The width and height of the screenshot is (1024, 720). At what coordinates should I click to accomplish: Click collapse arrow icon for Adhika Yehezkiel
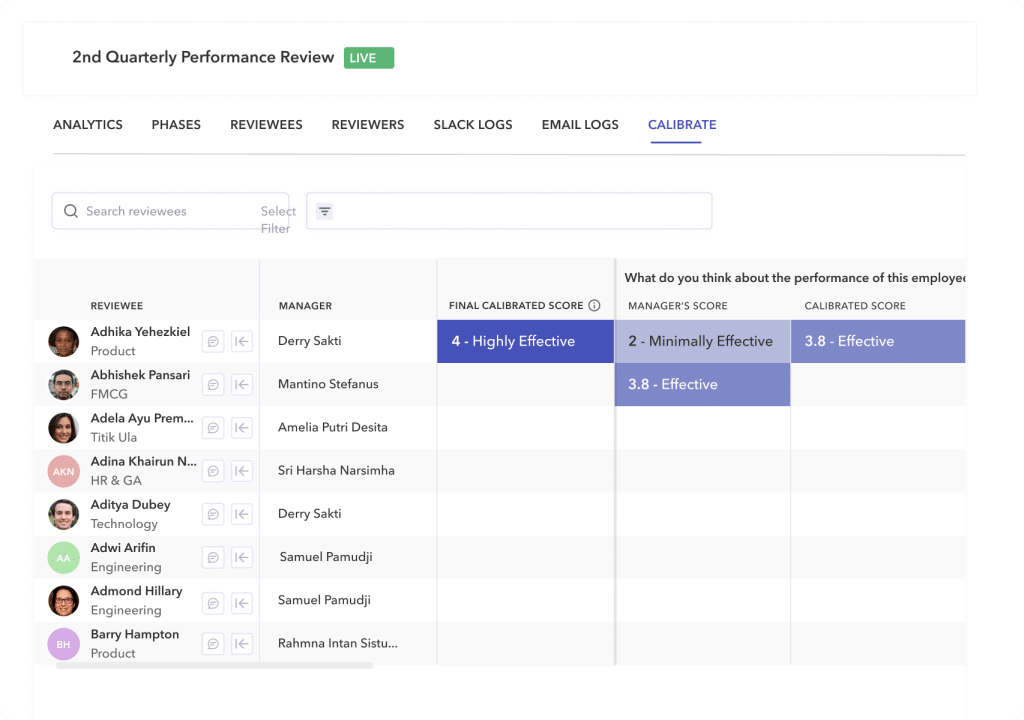(242, 341)
